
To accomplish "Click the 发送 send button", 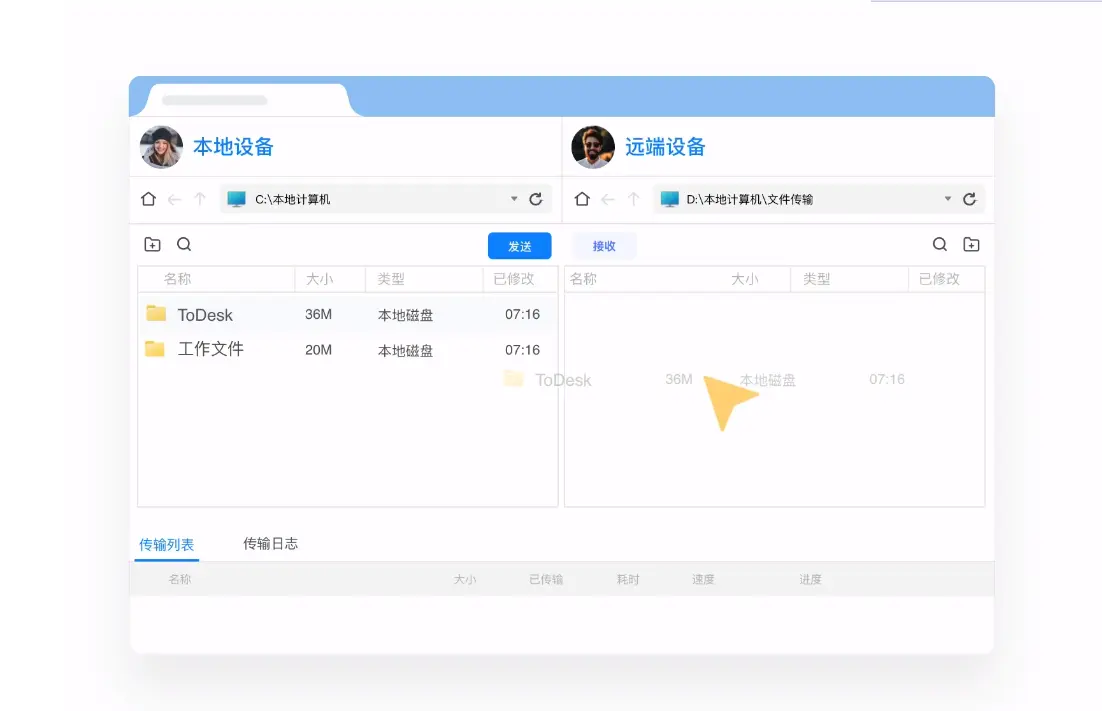I will [519, 246].
